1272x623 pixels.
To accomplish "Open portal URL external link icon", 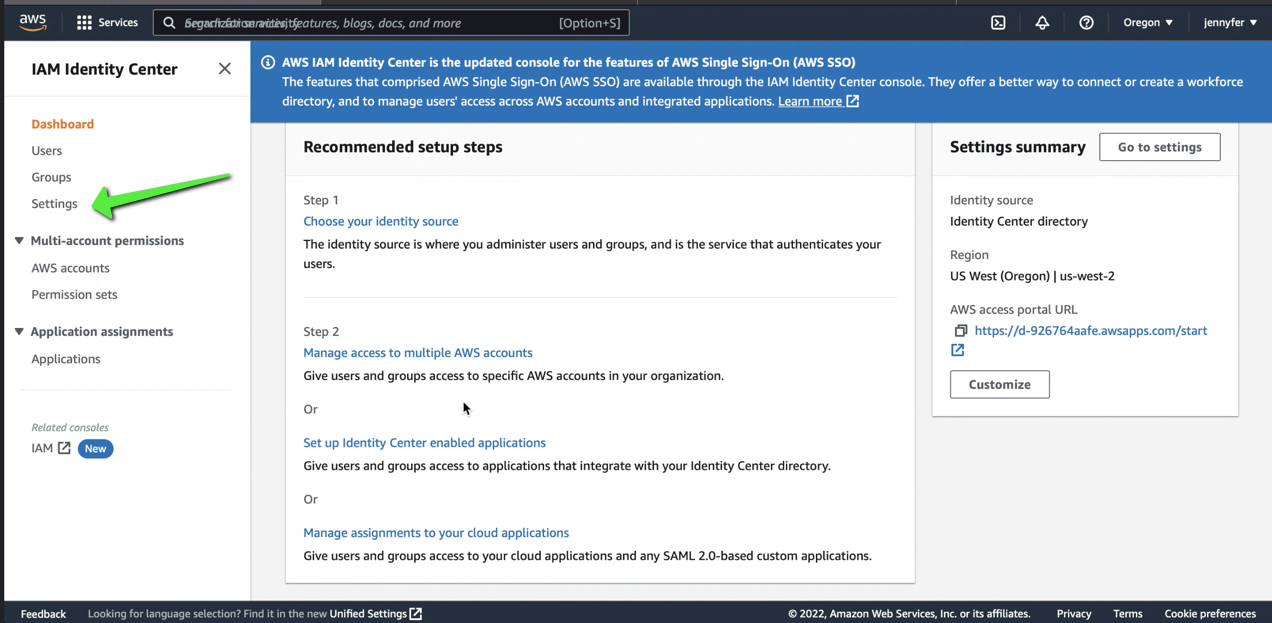I will point(957,350).
